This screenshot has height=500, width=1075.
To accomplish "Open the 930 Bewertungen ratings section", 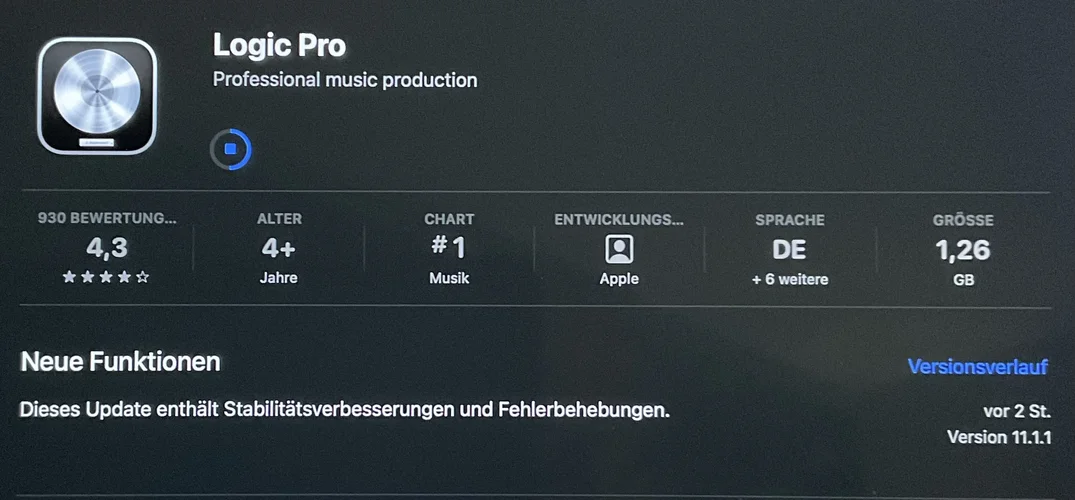I will click(x=106, y=219).
